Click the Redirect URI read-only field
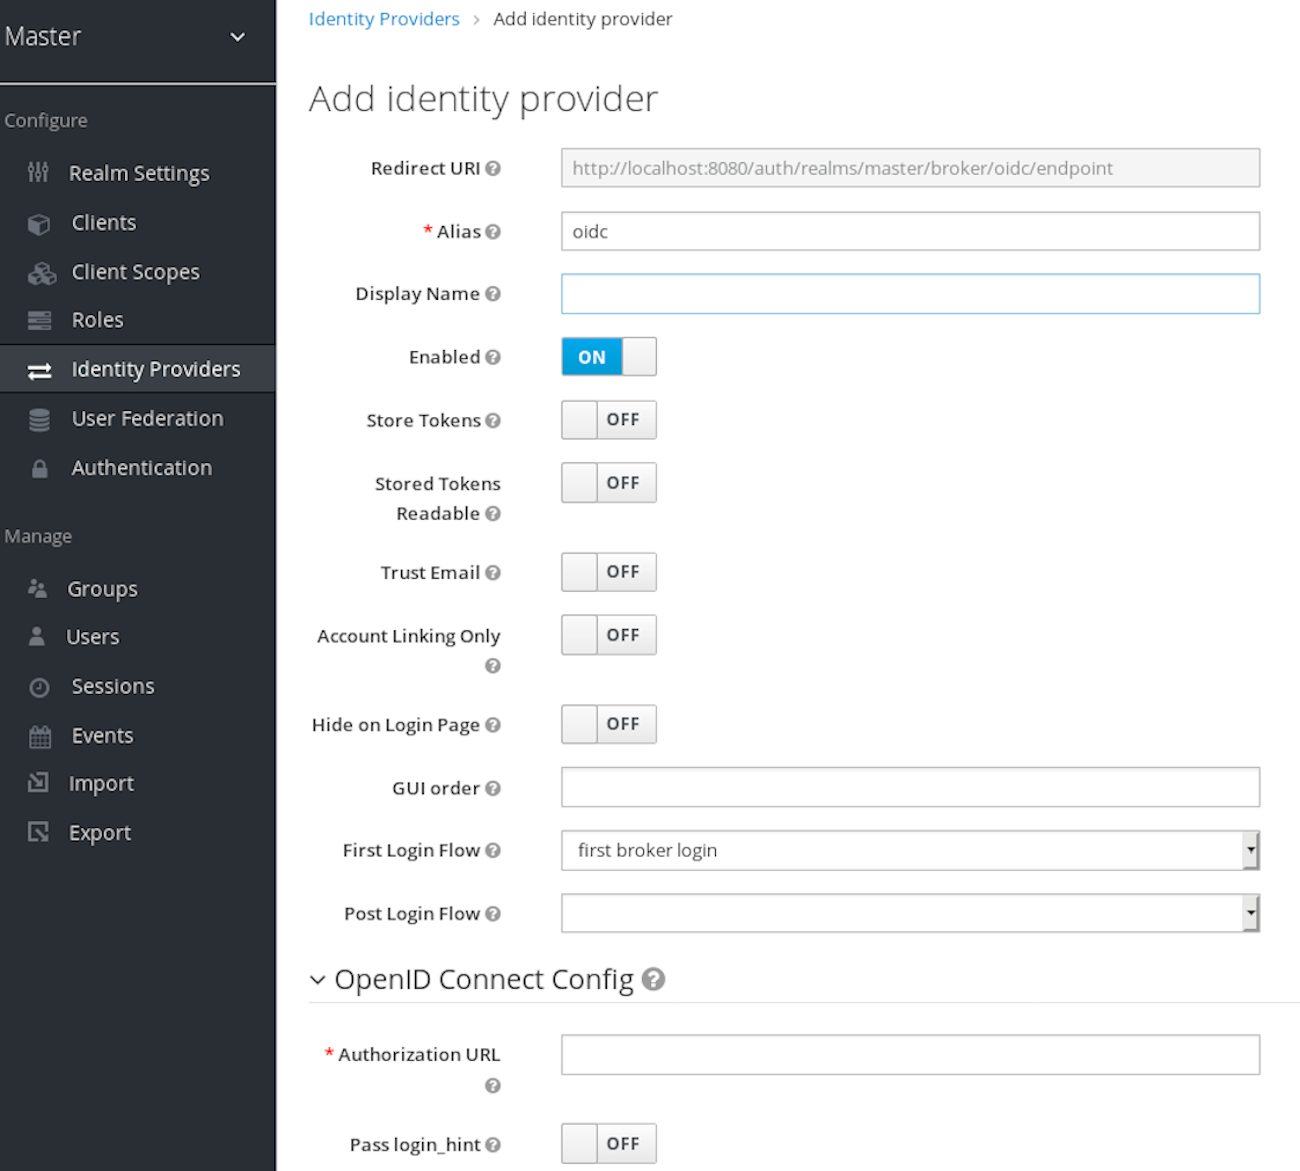Viewport: 1300px width, 1171px height. (x=910, y=168)
